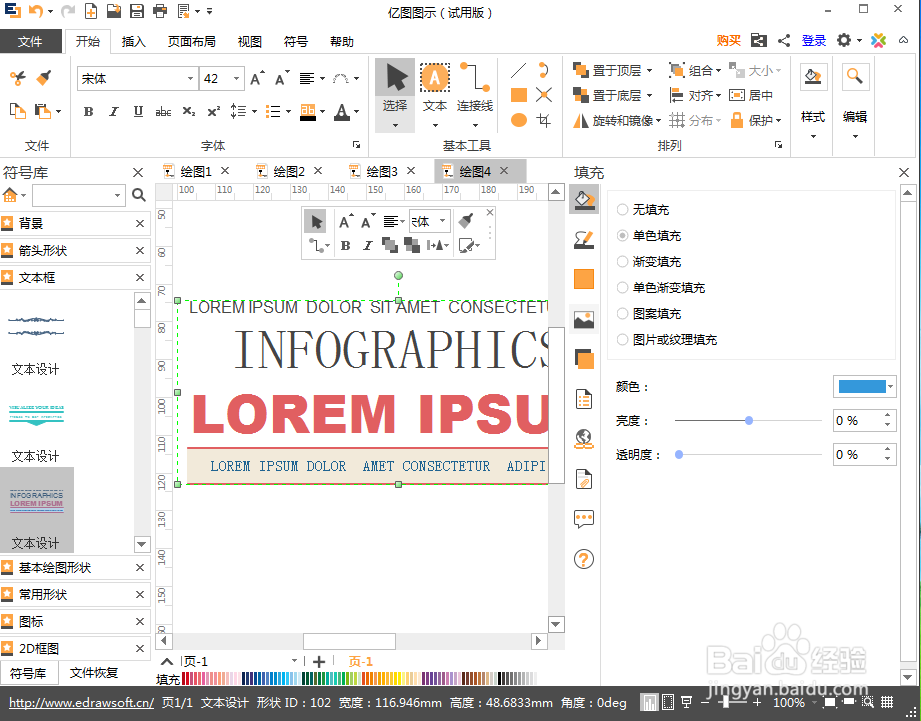Open the comment bubble panel icon
This screenshot has height=721, width=921.
point(584,519)
